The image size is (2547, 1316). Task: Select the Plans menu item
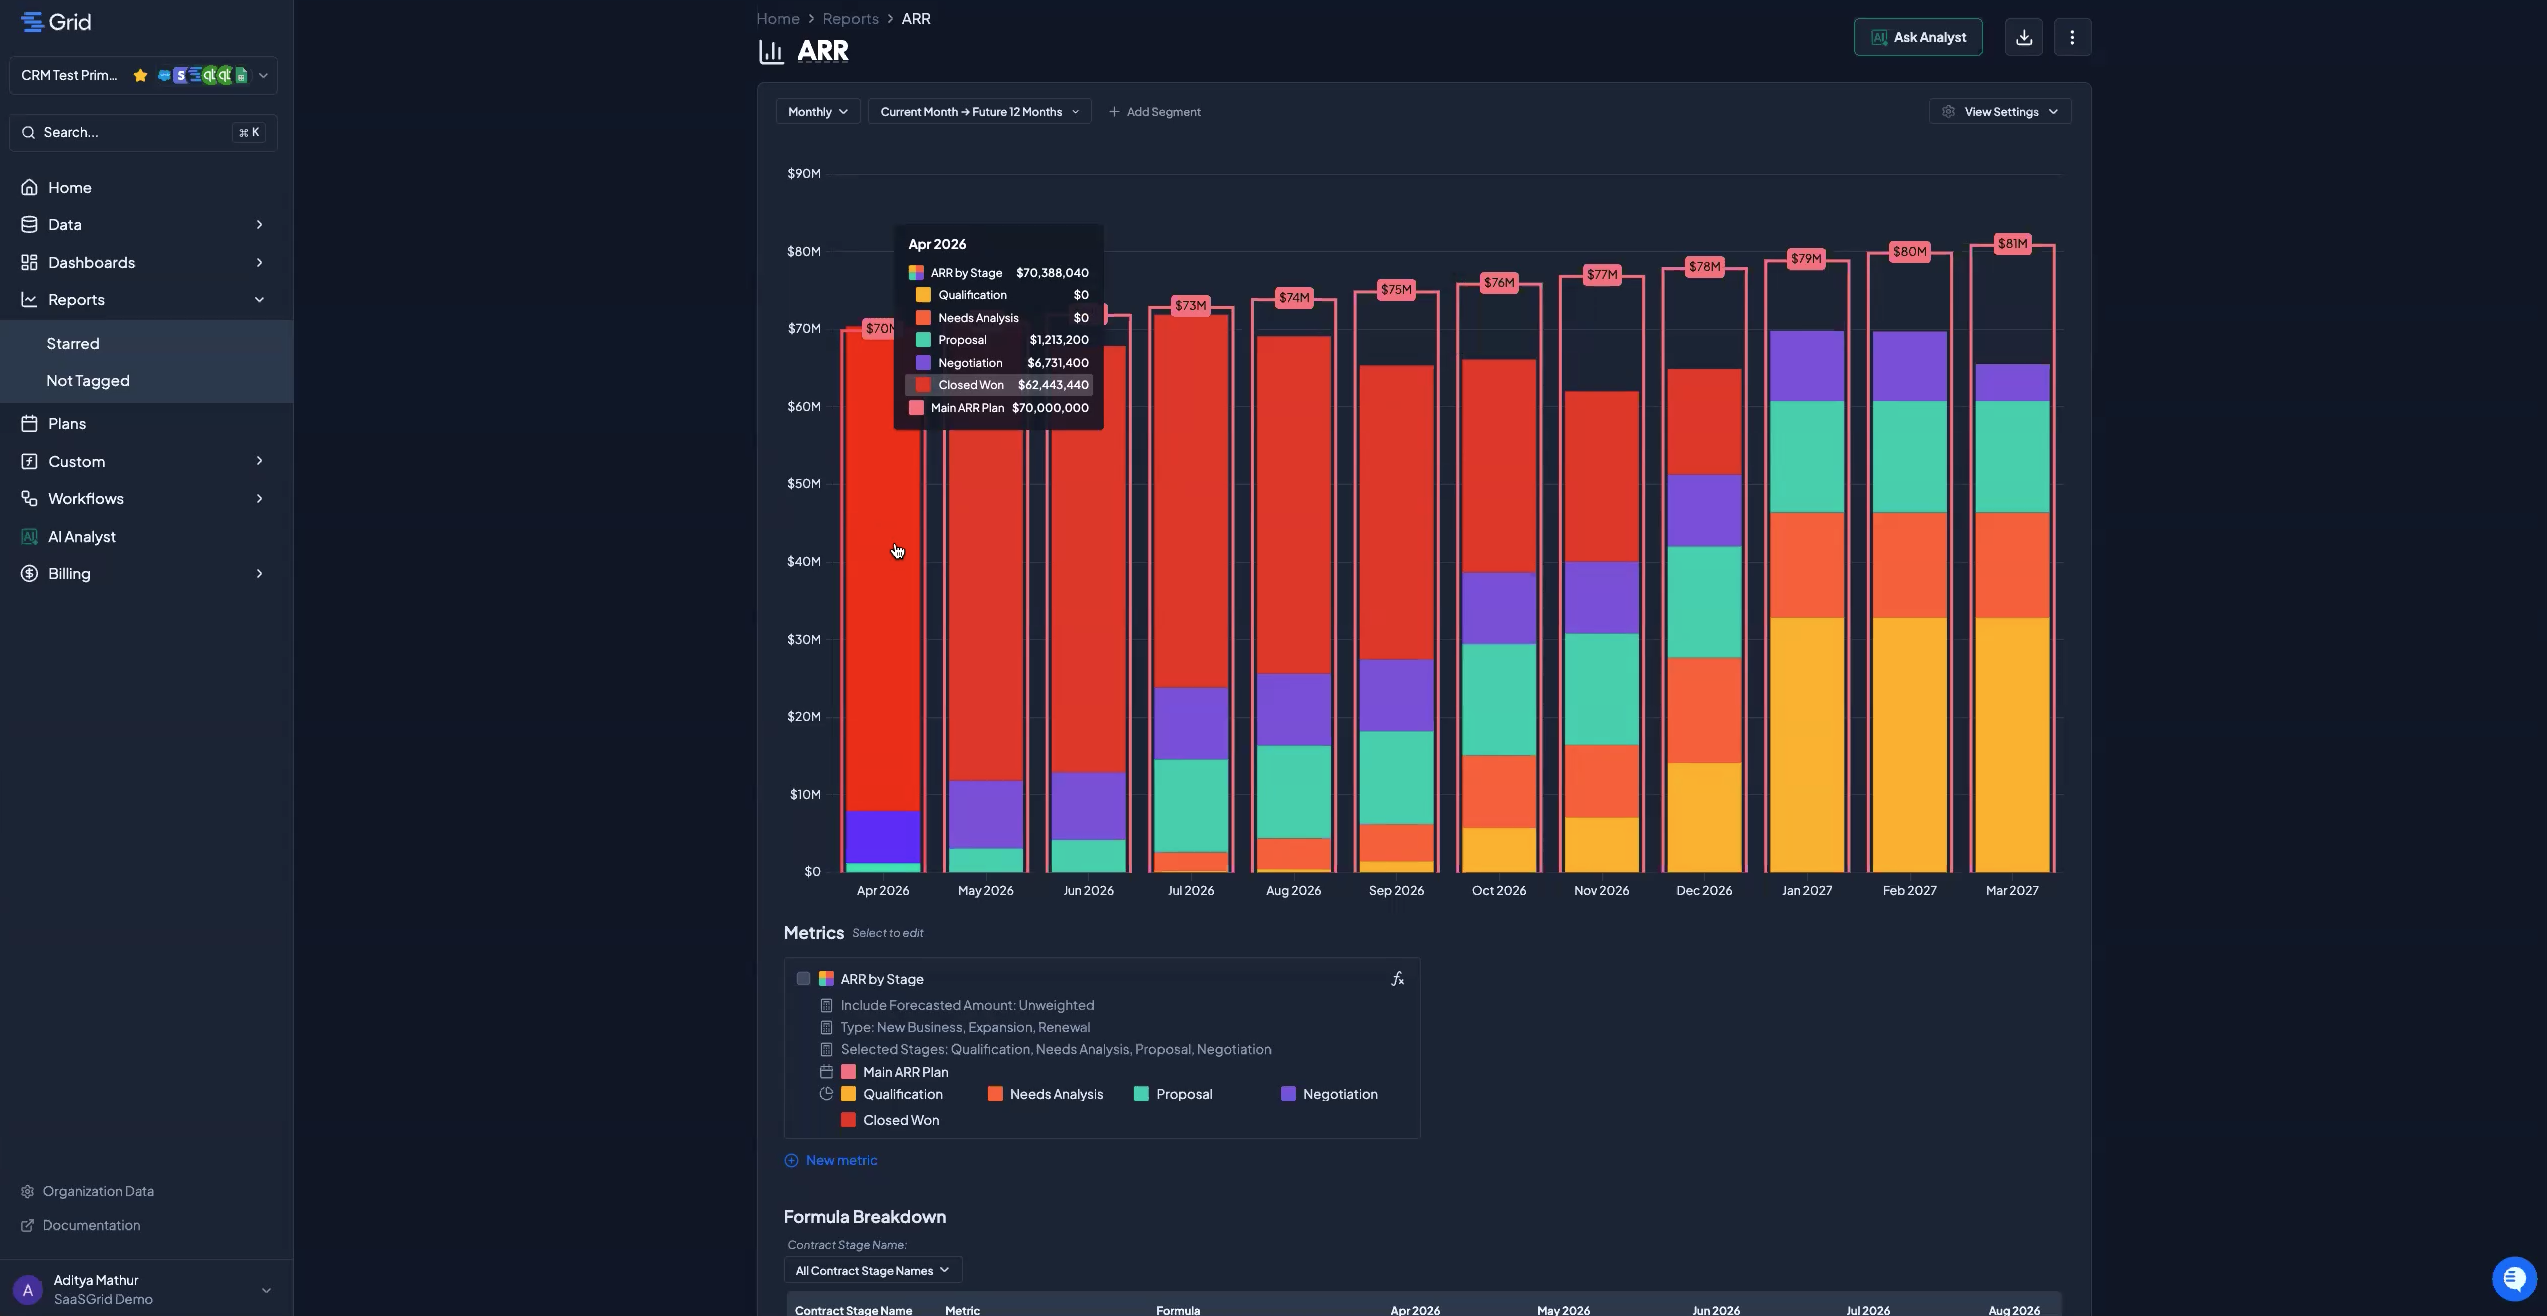(x=67, y=424)
